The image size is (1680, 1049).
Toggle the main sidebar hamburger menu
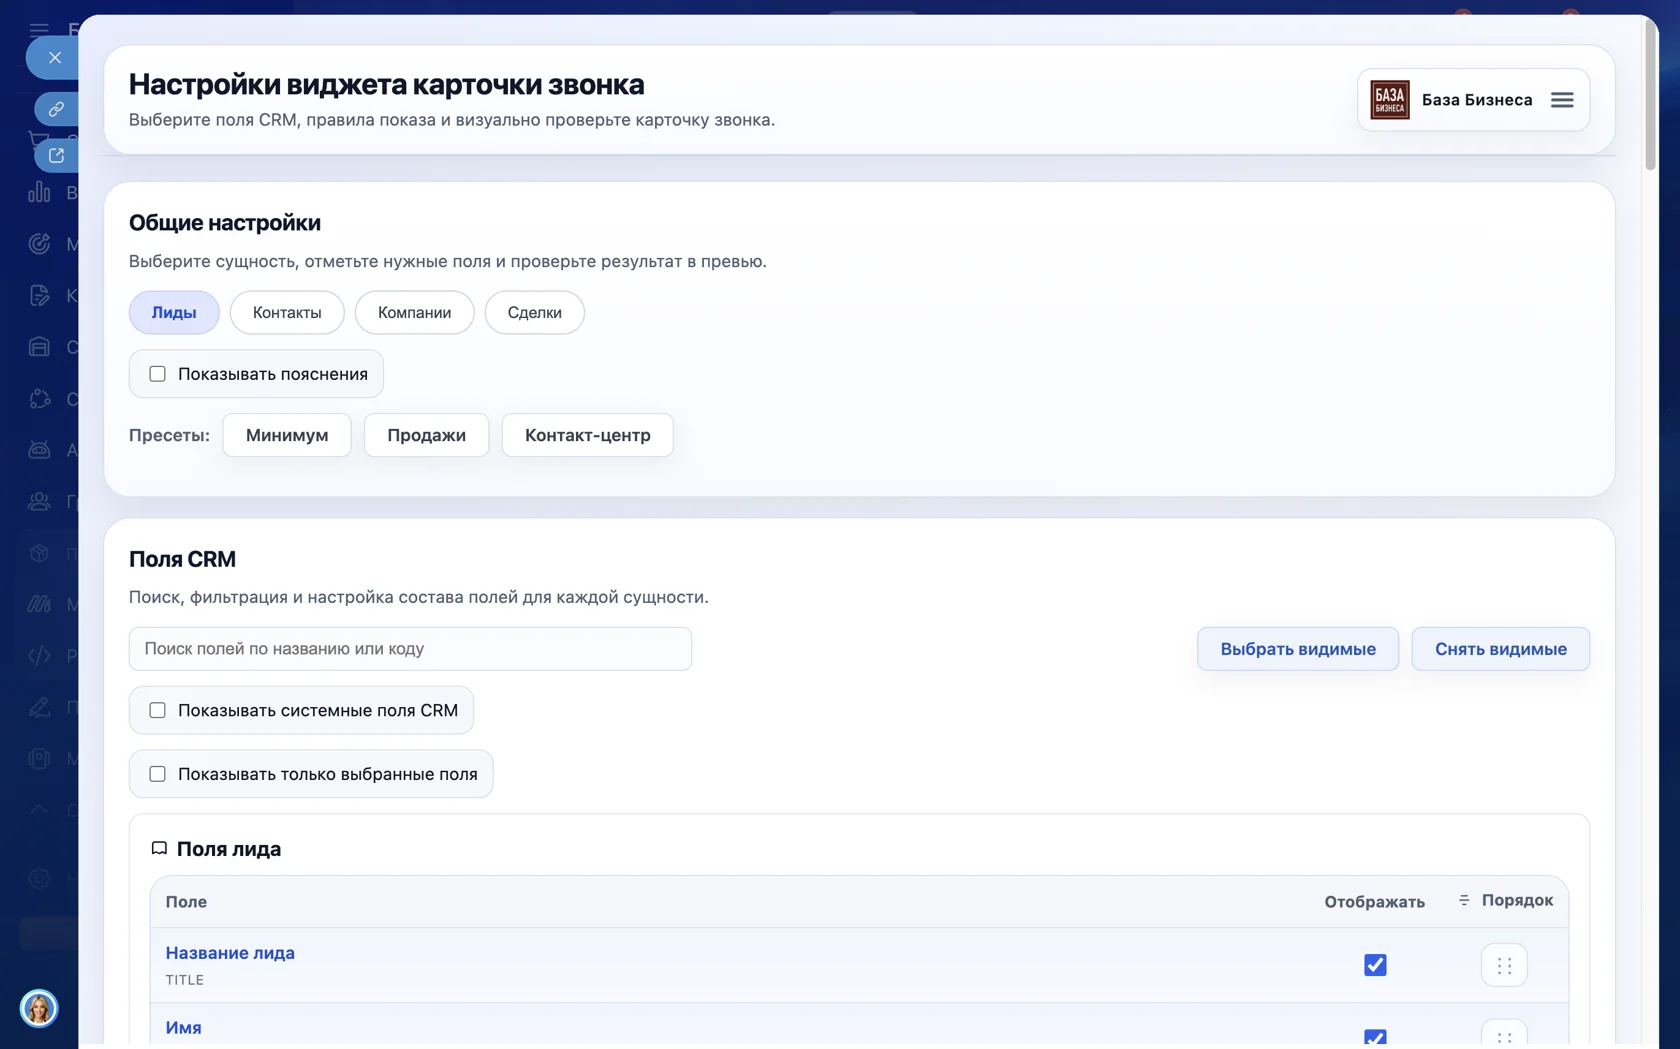click(39, 29)
